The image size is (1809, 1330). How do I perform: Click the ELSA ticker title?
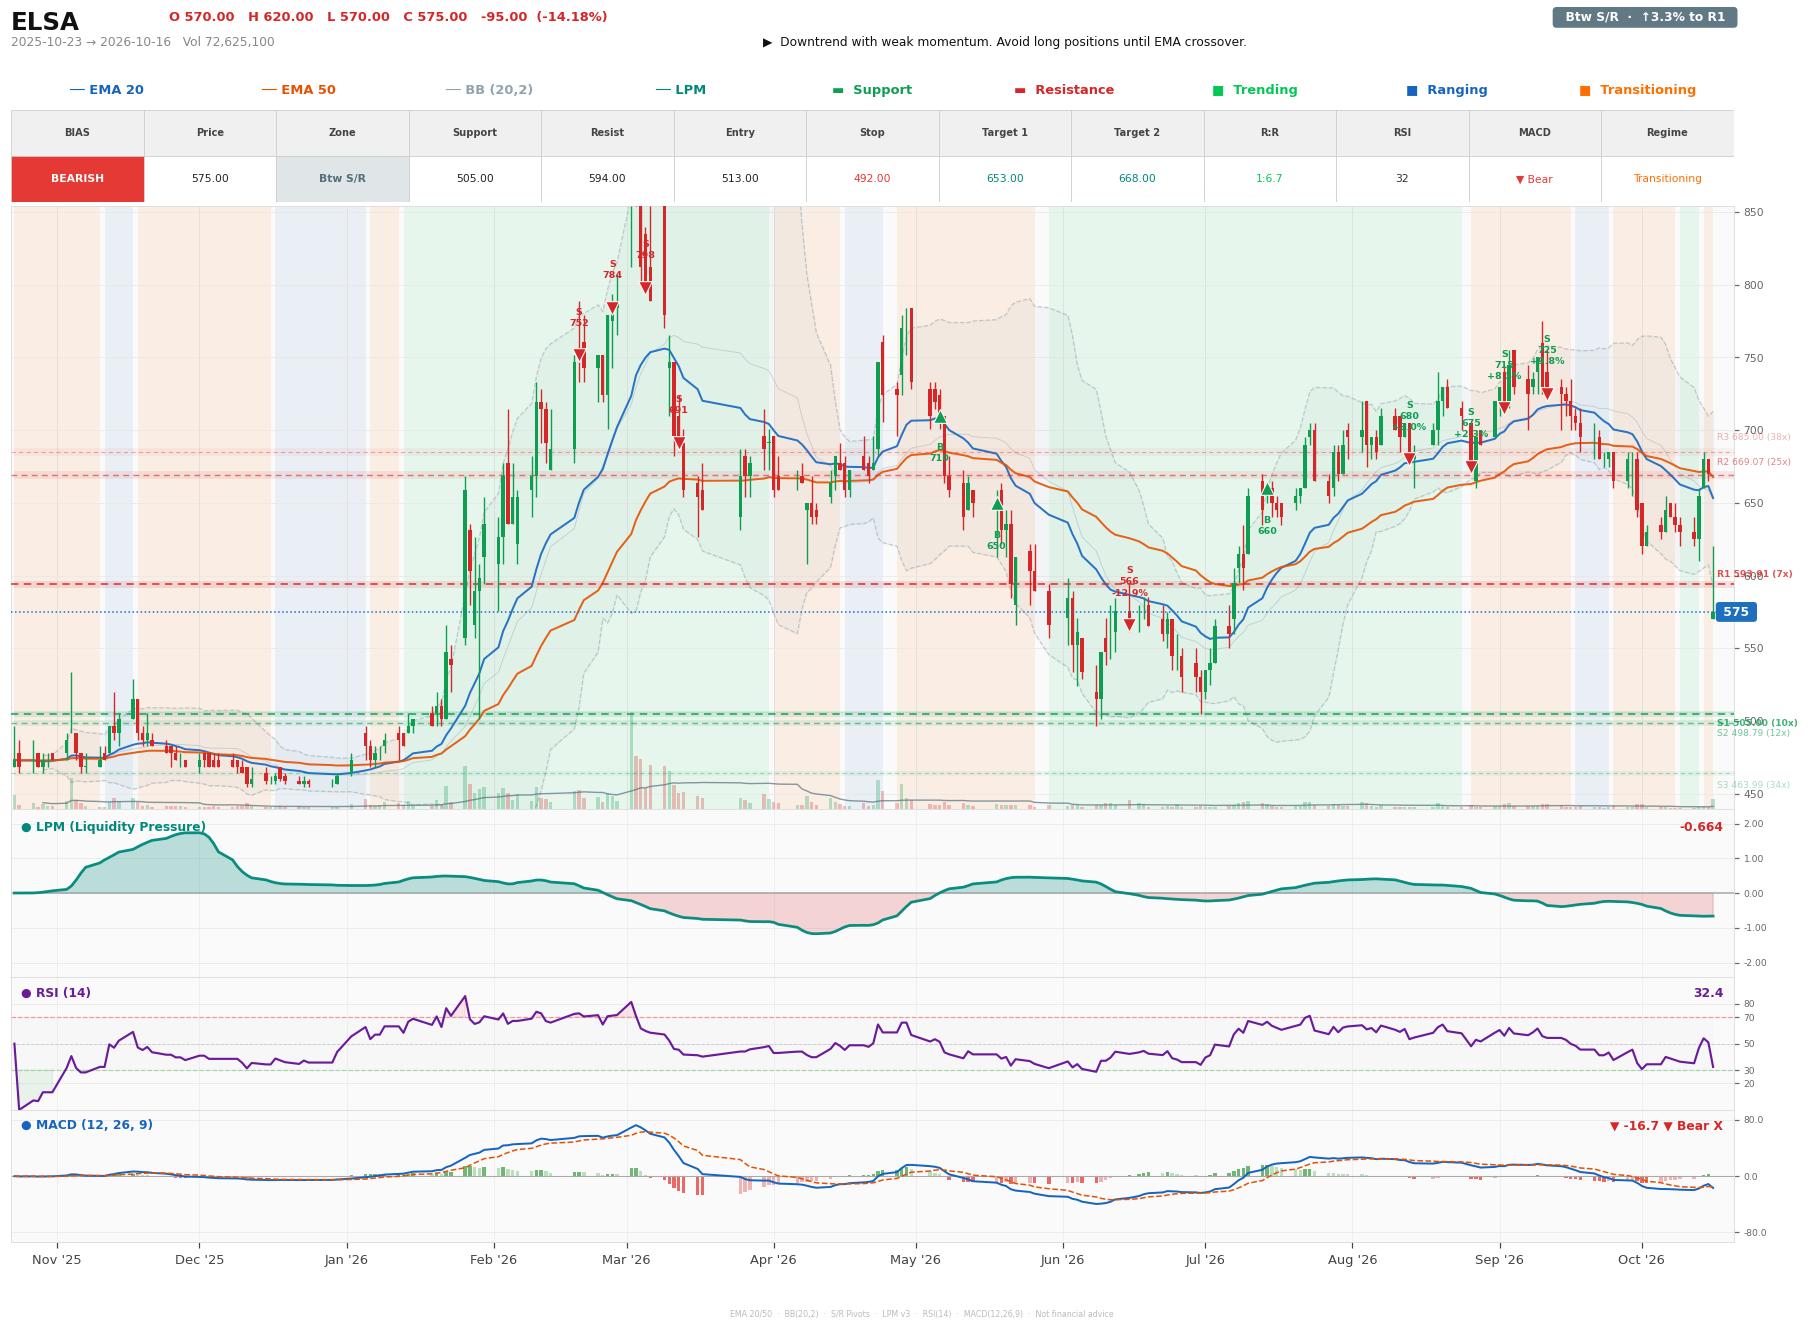click(45, 22)
